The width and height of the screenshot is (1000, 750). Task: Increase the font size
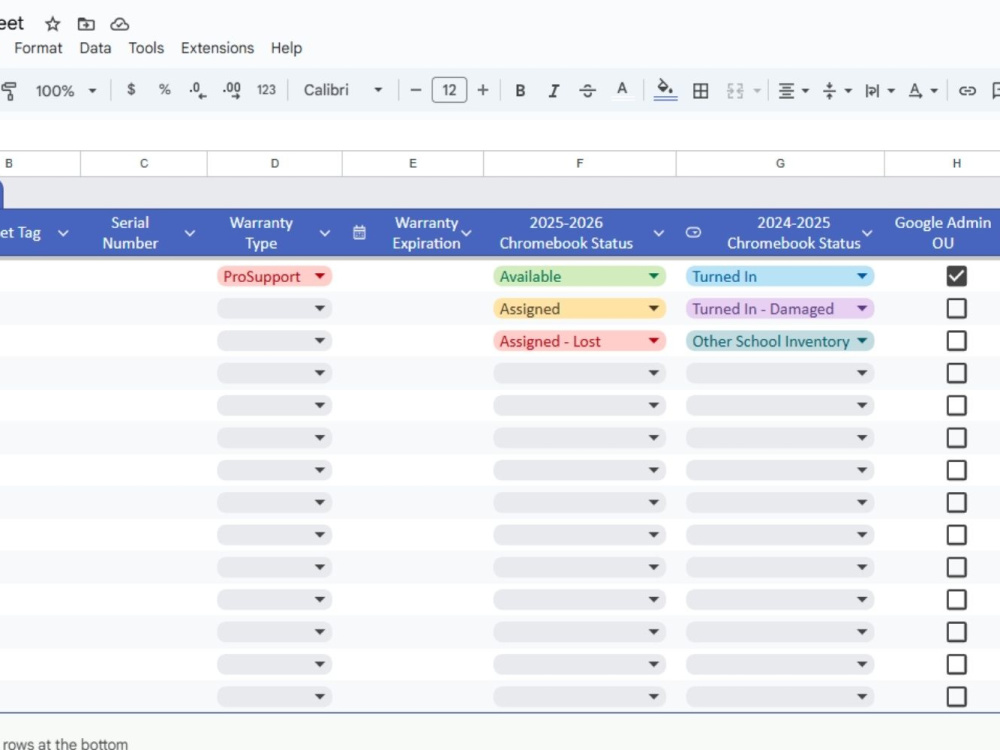tap(483, 90)
